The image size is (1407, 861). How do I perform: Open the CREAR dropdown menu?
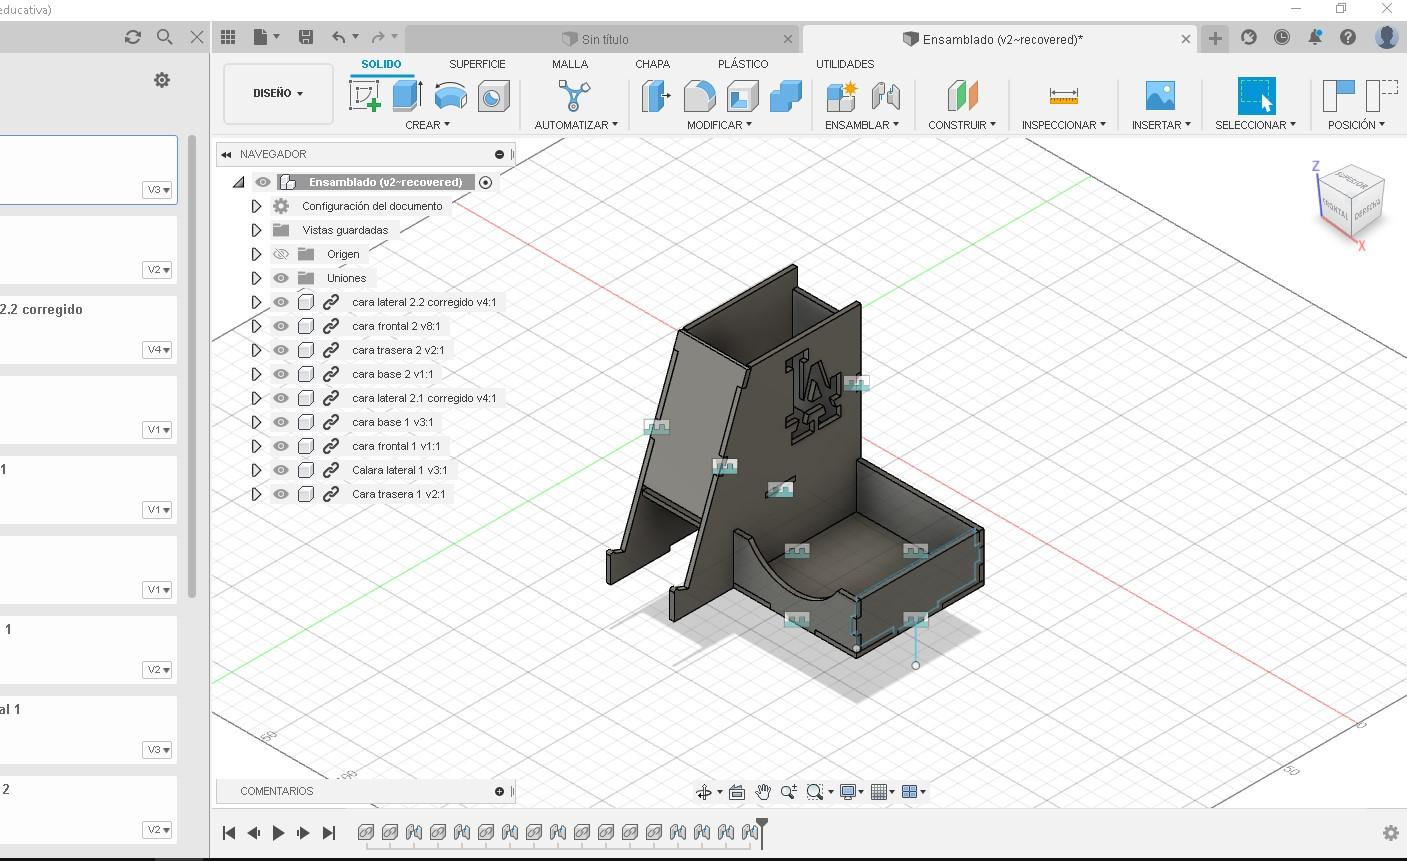click(x=427, y=125)
